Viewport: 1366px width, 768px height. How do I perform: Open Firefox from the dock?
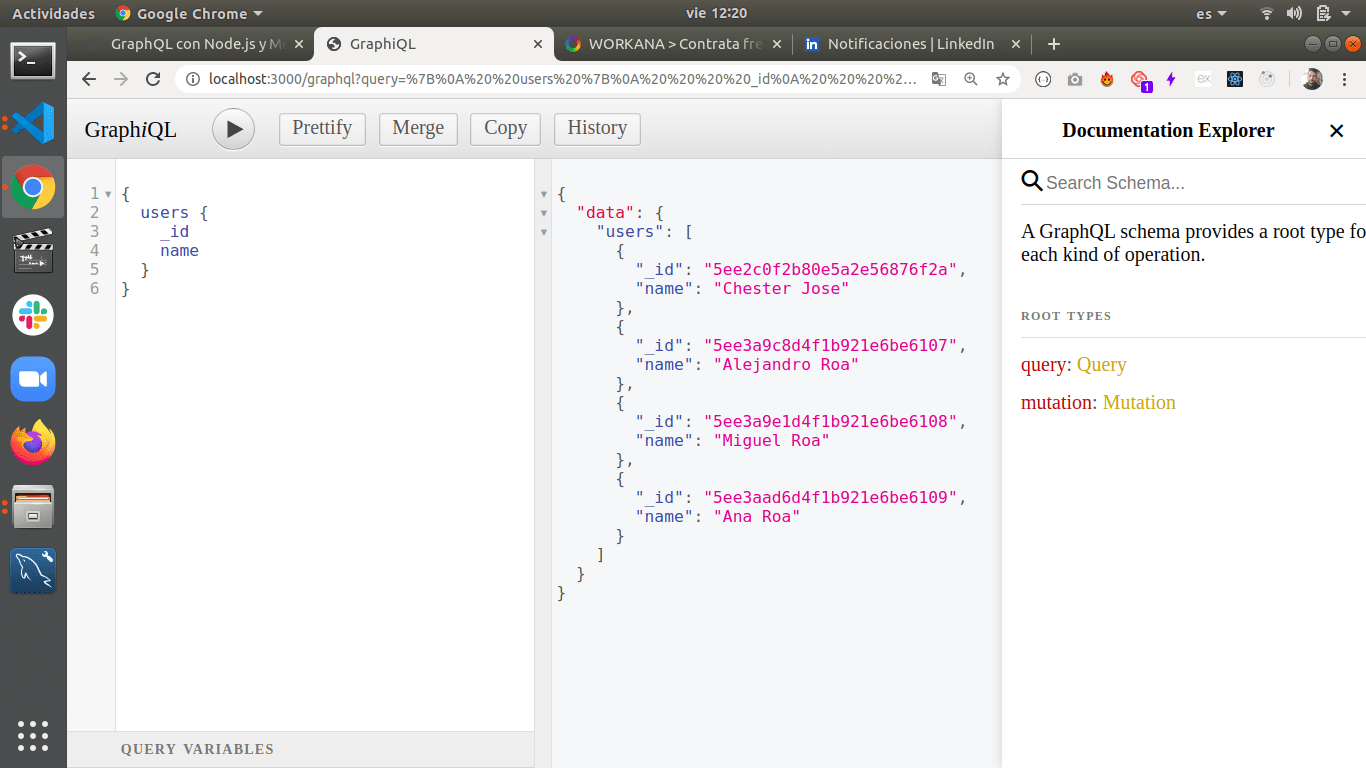click(x=33, y=443)
